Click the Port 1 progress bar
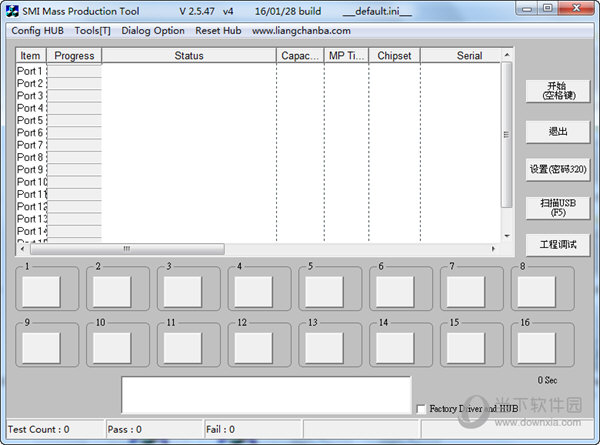 point(74,71)
